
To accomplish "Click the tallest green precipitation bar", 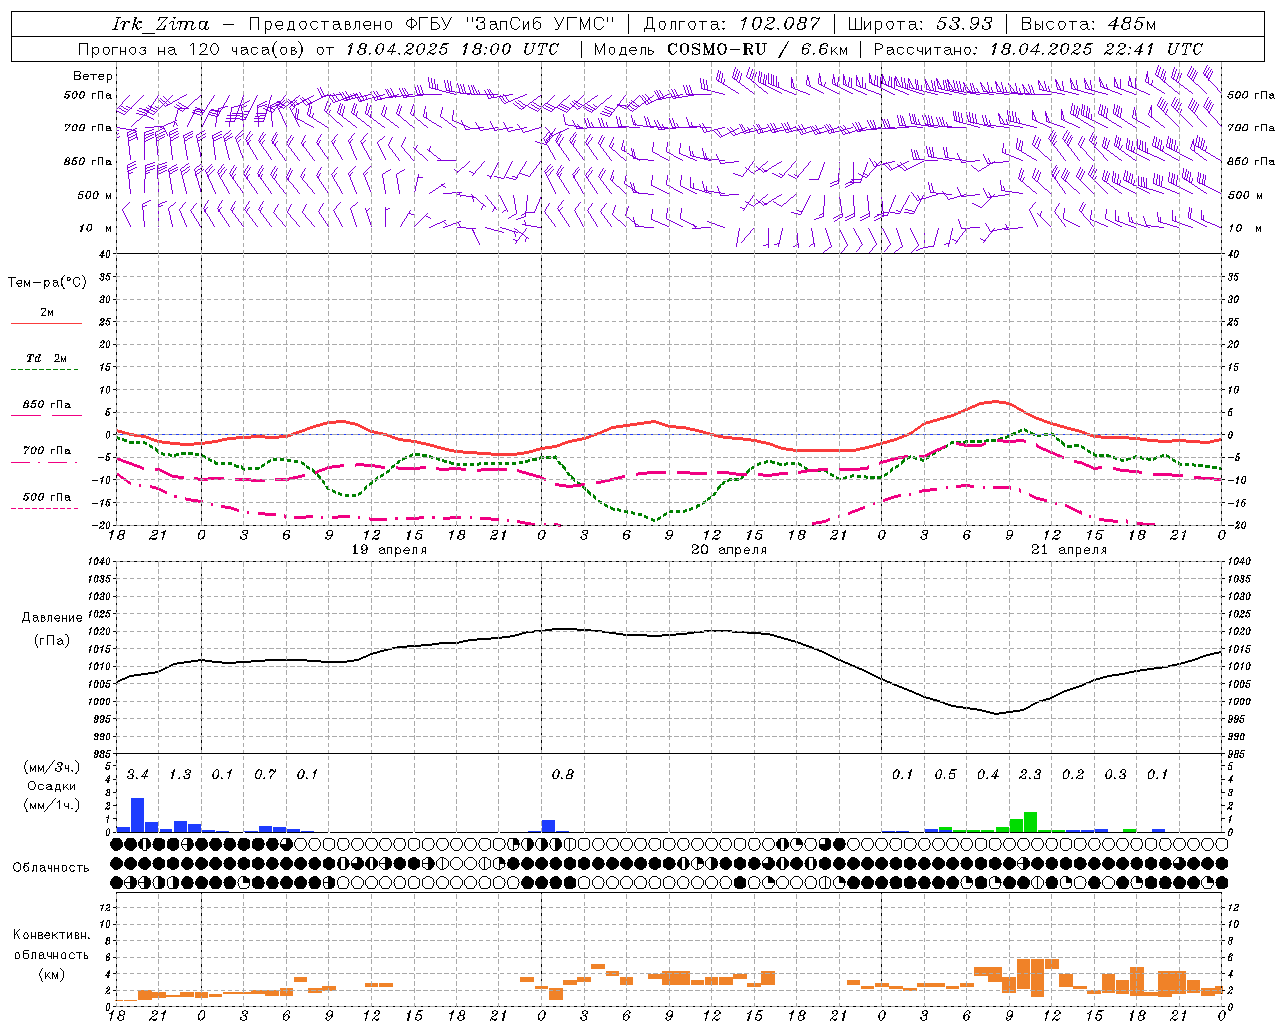I will pyautogui.click(x=1030, y=822).
